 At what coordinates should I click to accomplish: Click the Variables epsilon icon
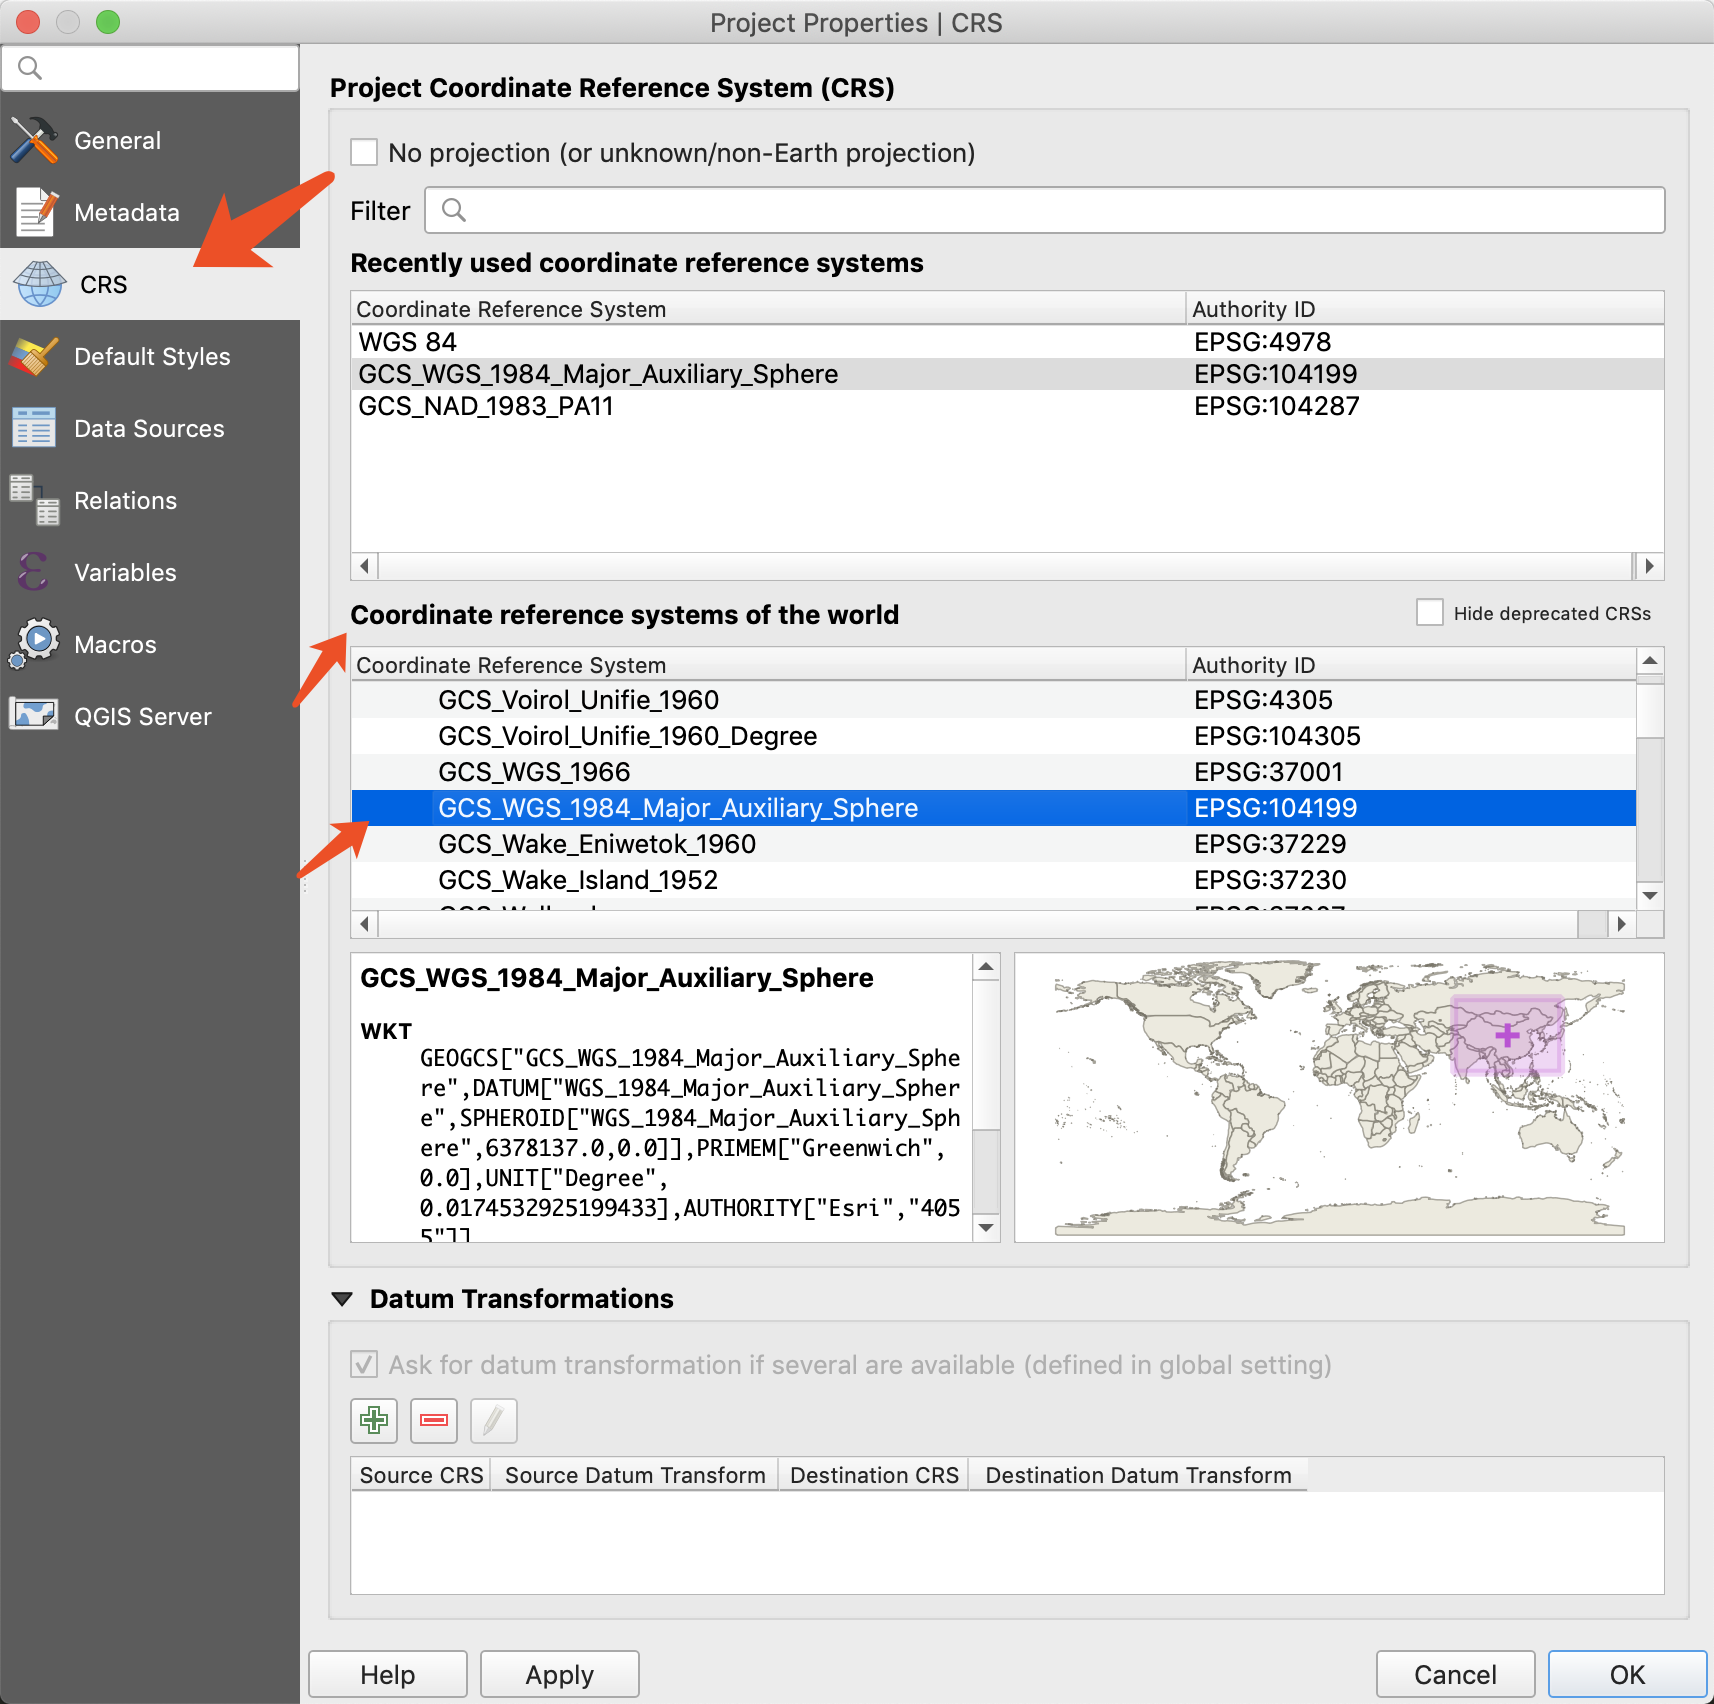[33, 572]
